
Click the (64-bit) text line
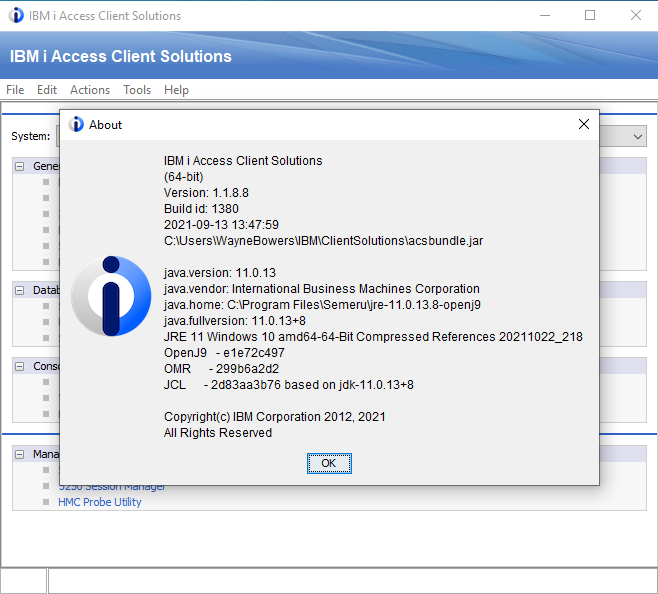tap(183, 177)
